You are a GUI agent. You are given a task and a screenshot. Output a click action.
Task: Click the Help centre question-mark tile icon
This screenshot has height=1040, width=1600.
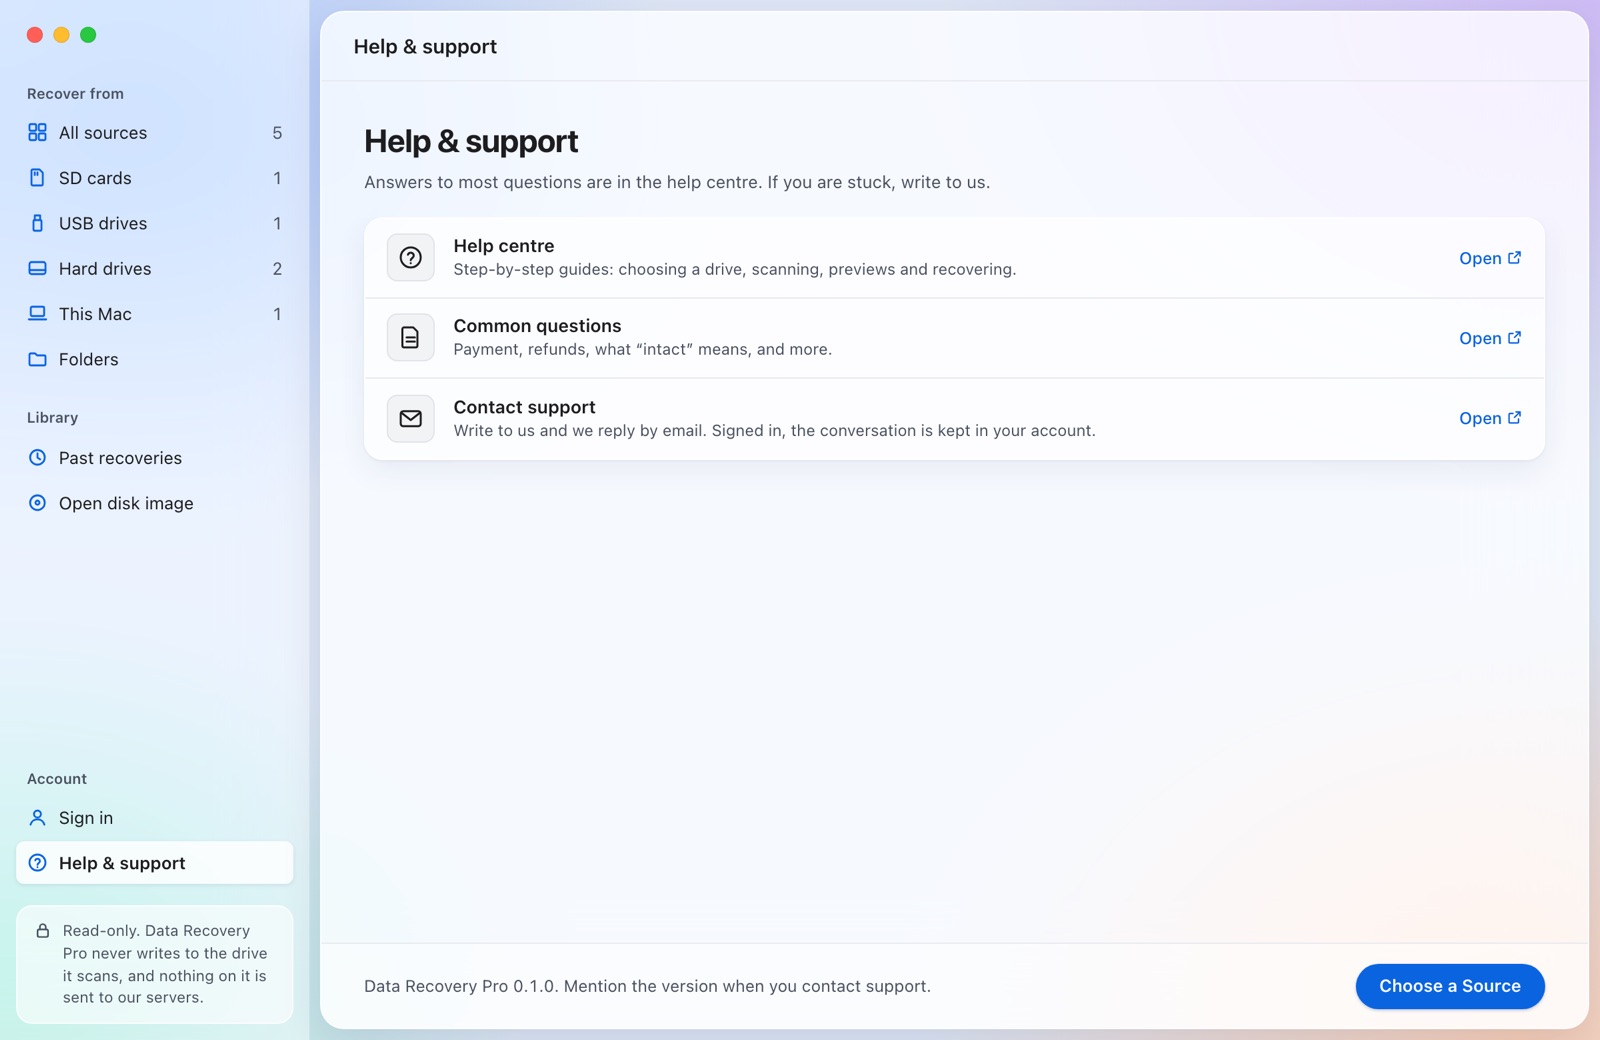pyautogui.click(x=410, y=257)
